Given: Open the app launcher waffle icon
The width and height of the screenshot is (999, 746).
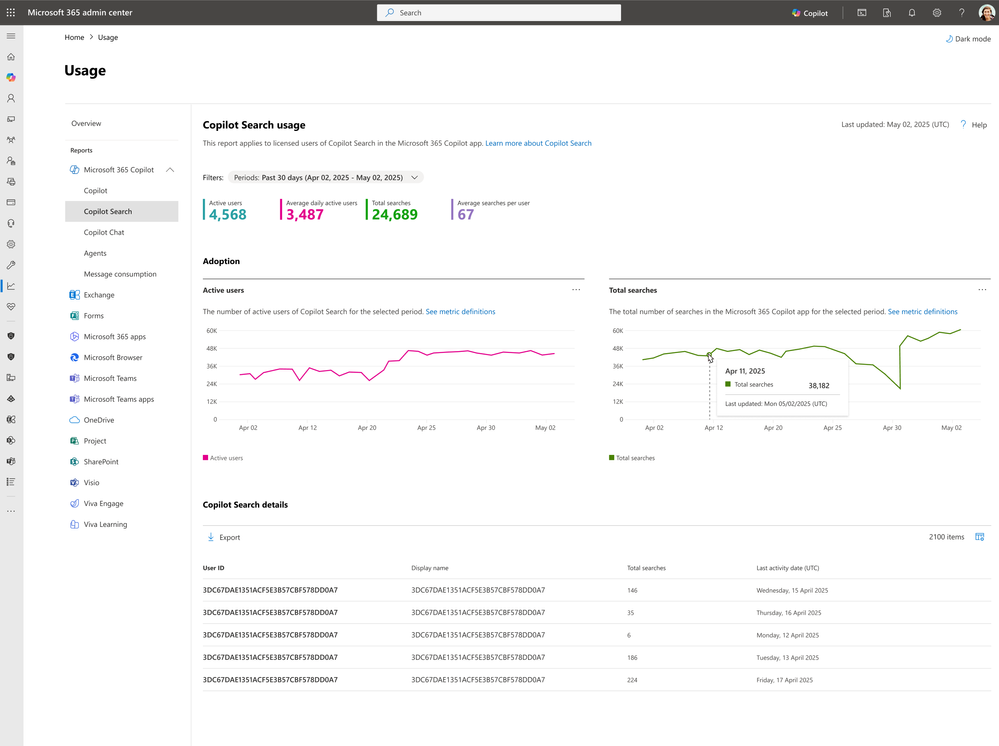Looking at the screenshot, I should pyautogui.click(x=11, y=13).
